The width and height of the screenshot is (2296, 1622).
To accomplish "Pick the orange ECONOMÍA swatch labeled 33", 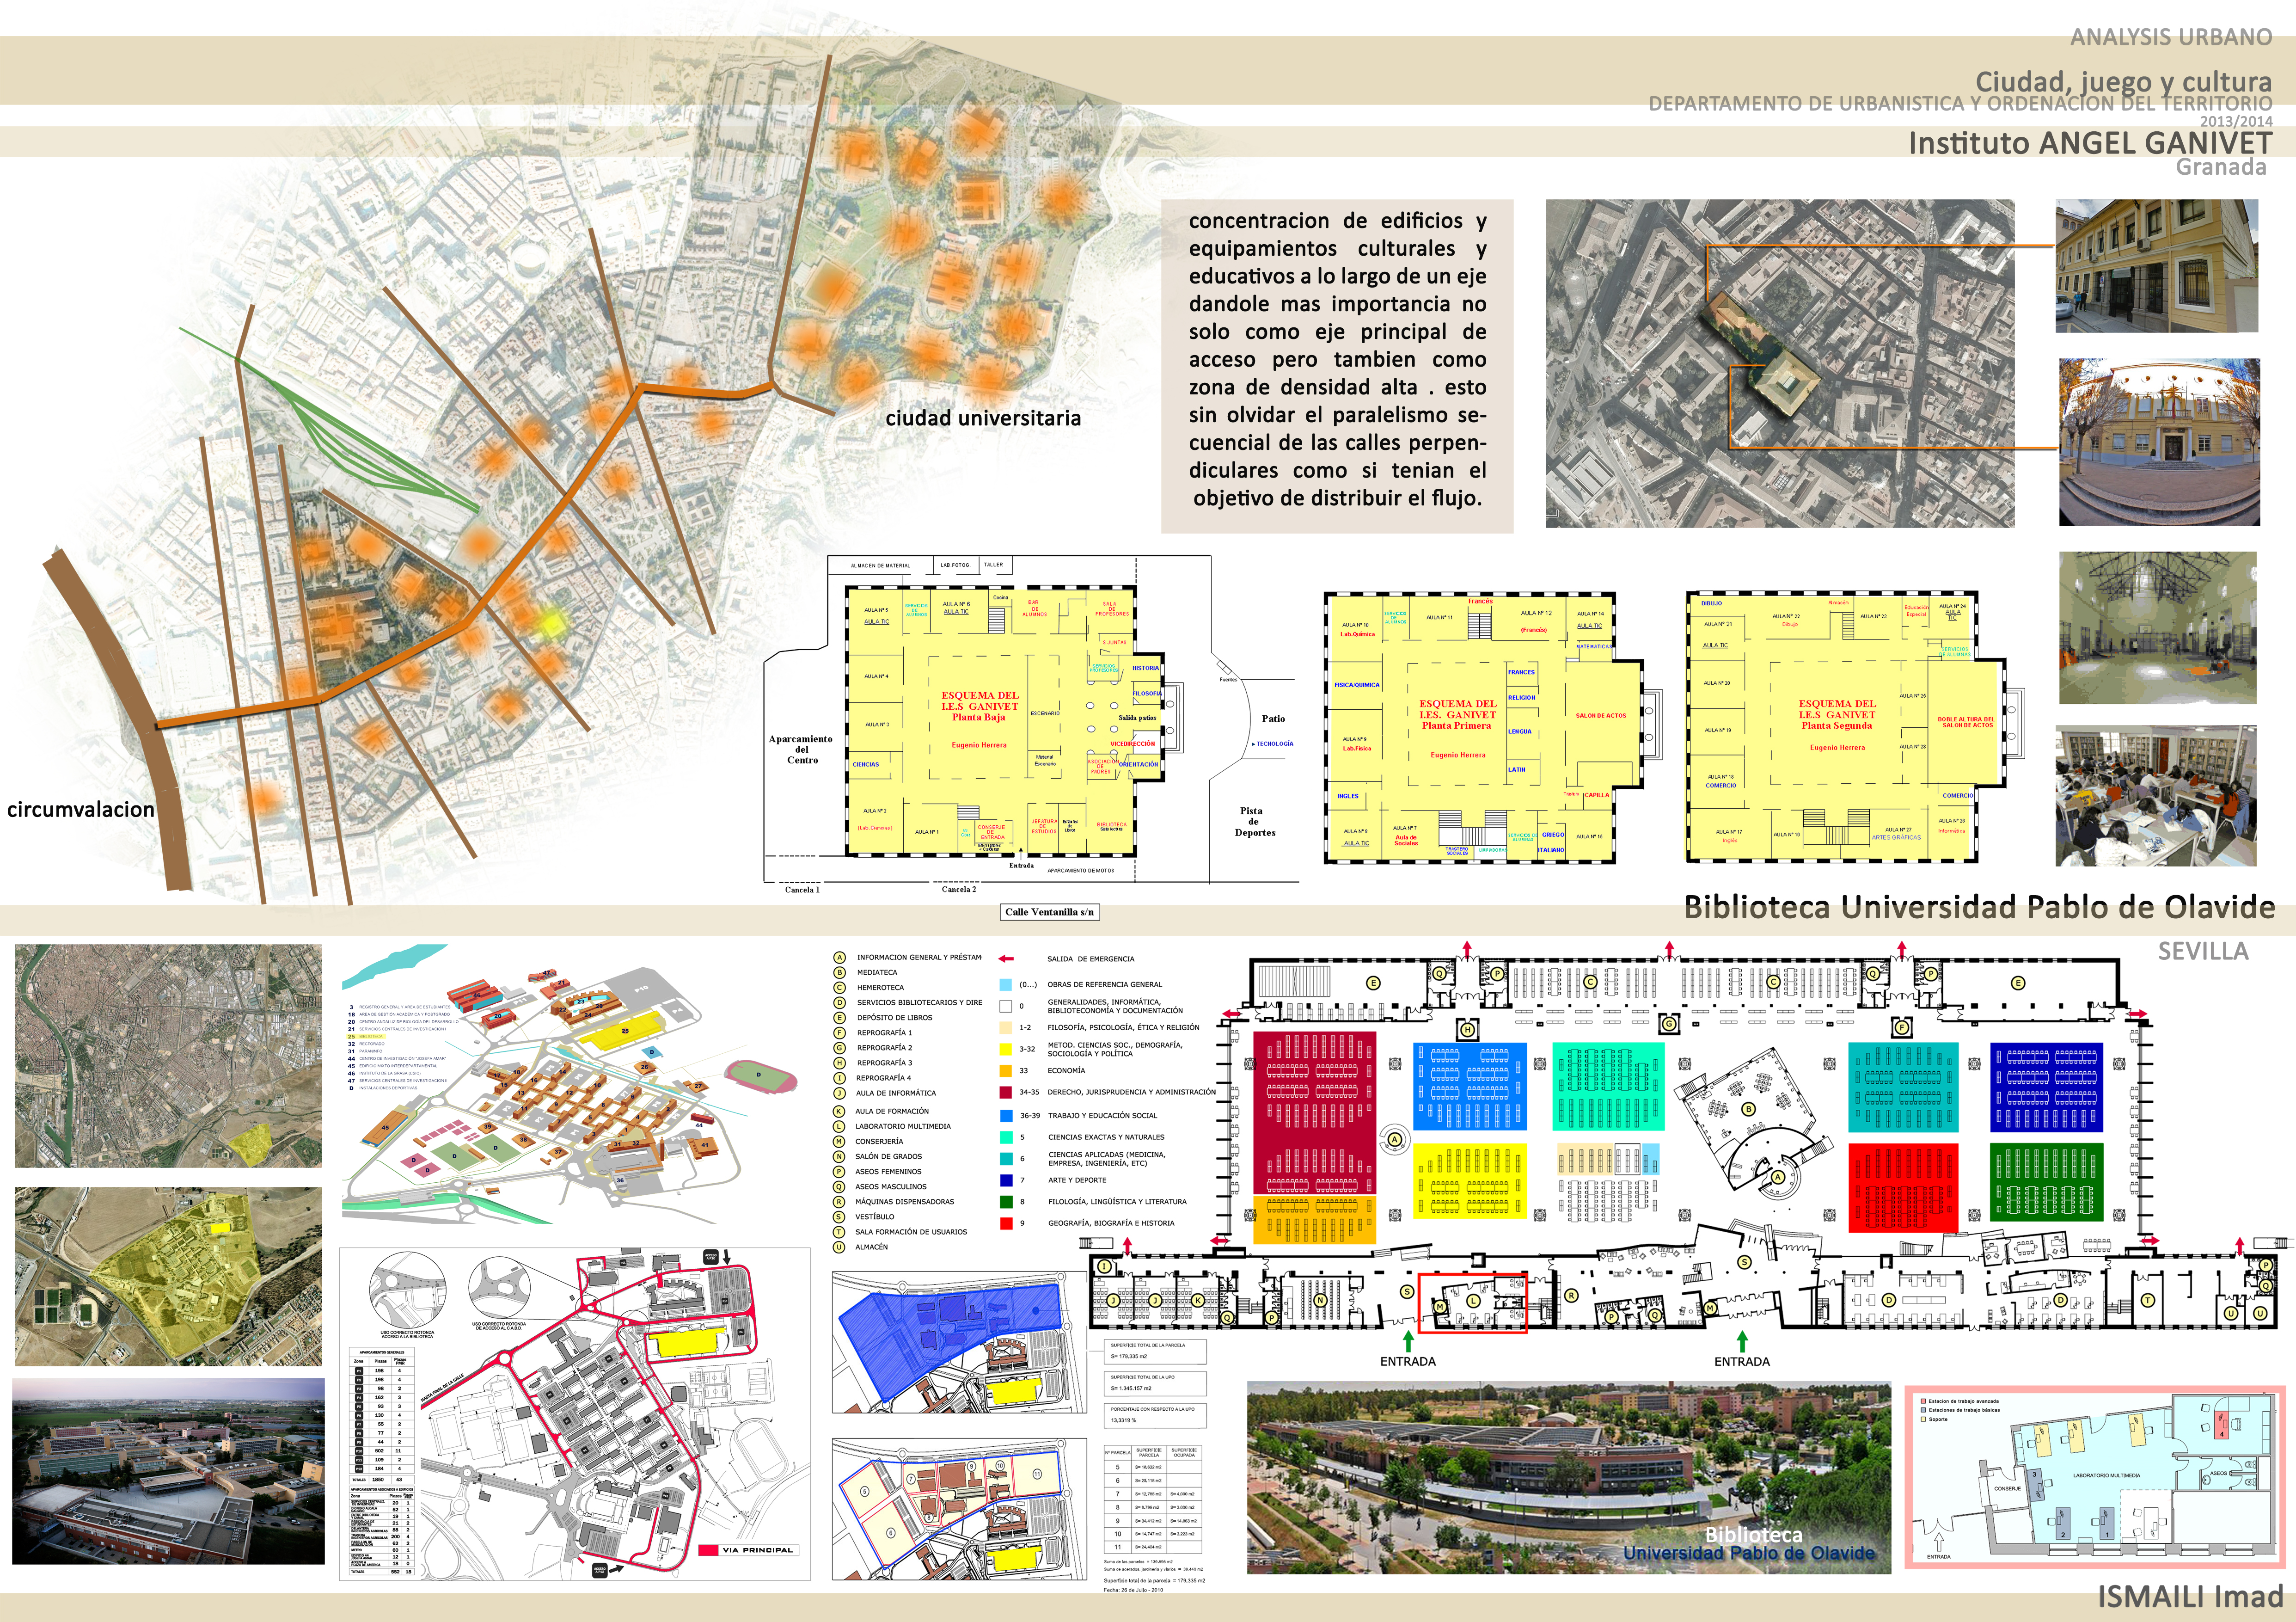I will click(x=1006, y=1070).
